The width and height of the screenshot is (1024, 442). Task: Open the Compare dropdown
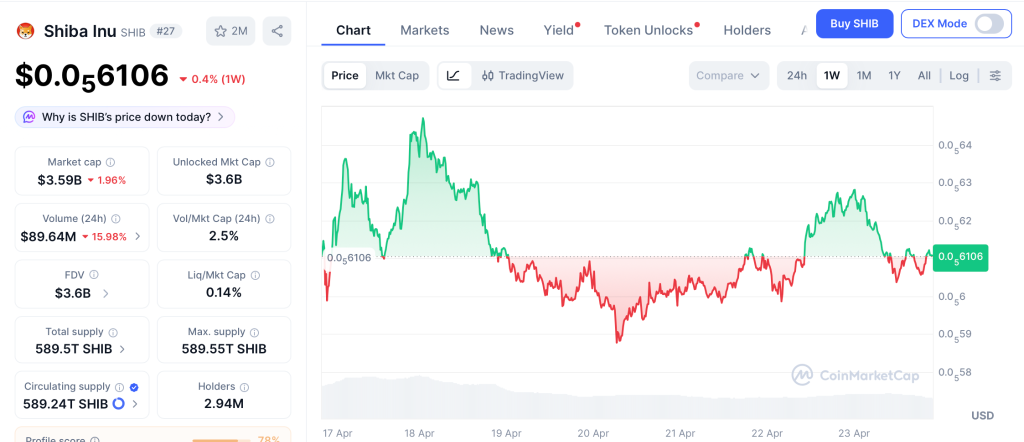tap(729, 75)
